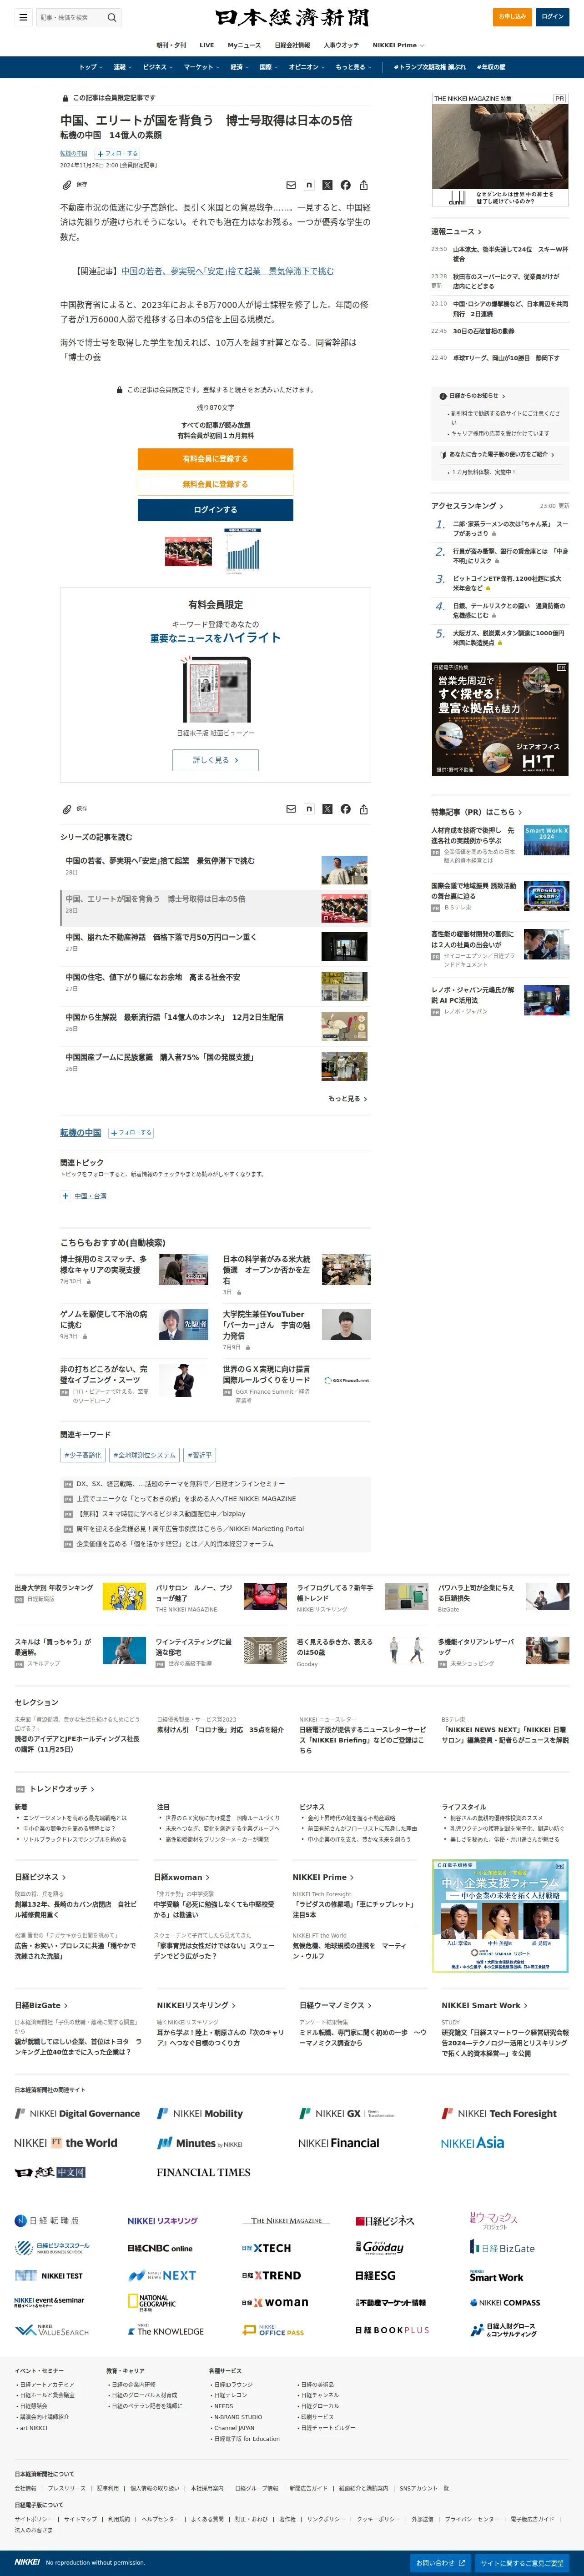The height and width of the screenshot is (2576, 584).
Task: Share to X icon under the headline
Action: pyautogui.click(x=327, y=185)
